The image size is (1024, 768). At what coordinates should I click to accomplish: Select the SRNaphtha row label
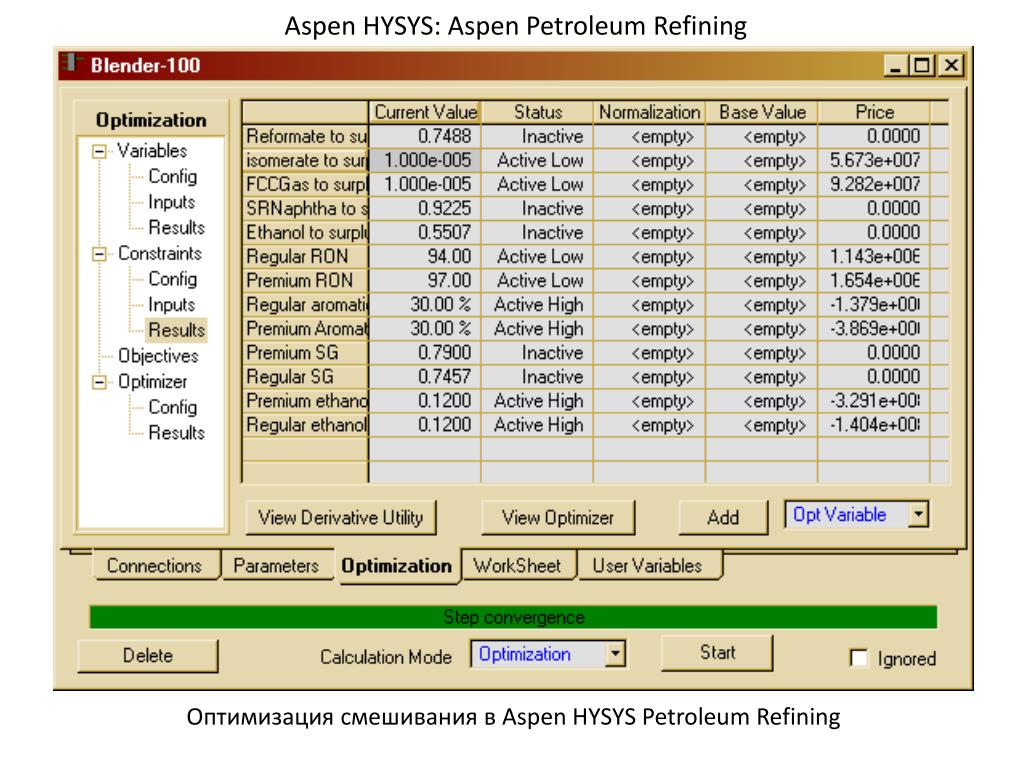pos(306,209)
